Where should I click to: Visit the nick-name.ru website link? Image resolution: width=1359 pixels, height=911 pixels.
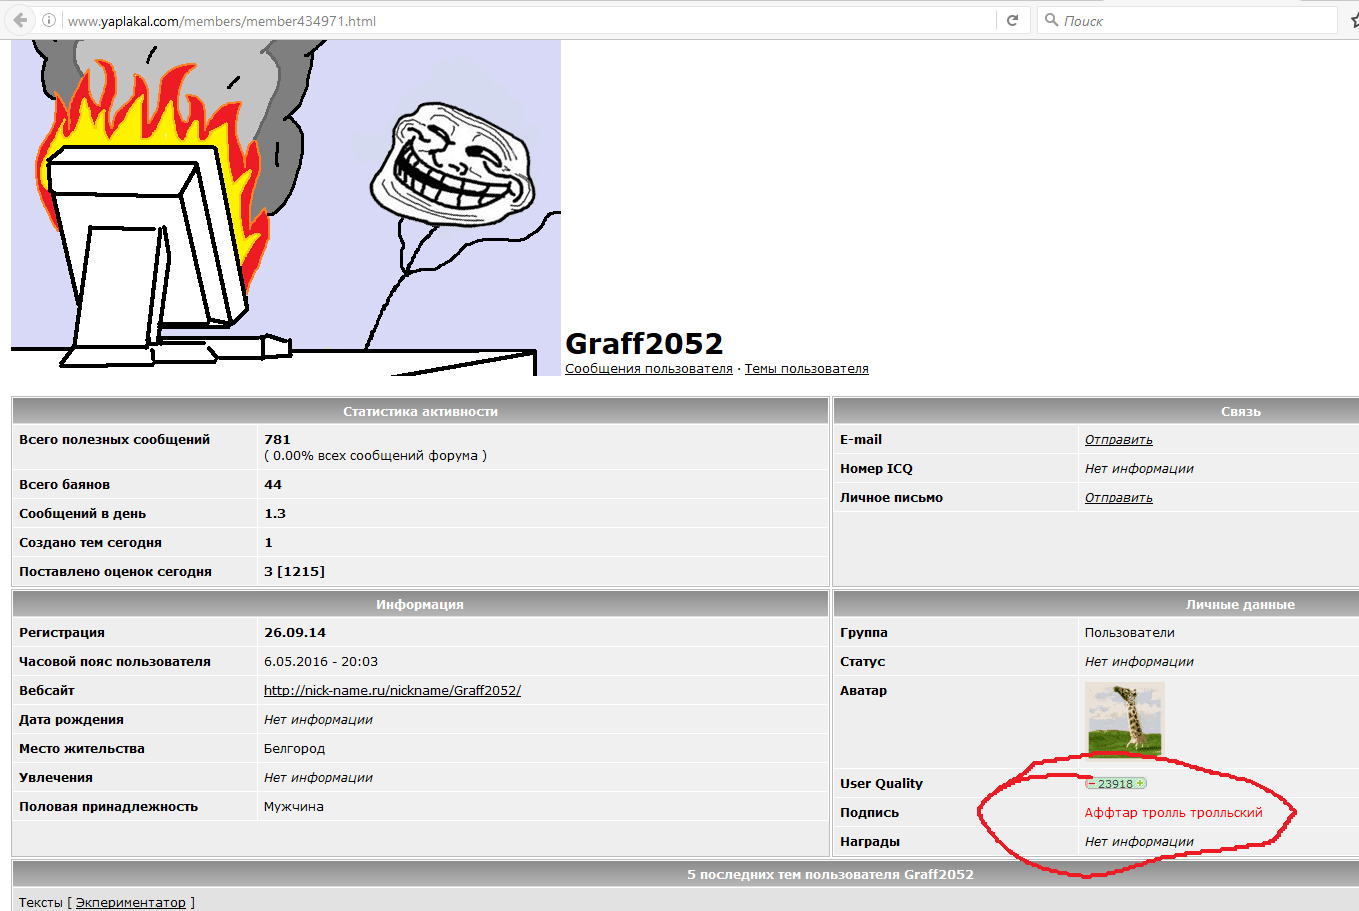click(392, 691)
